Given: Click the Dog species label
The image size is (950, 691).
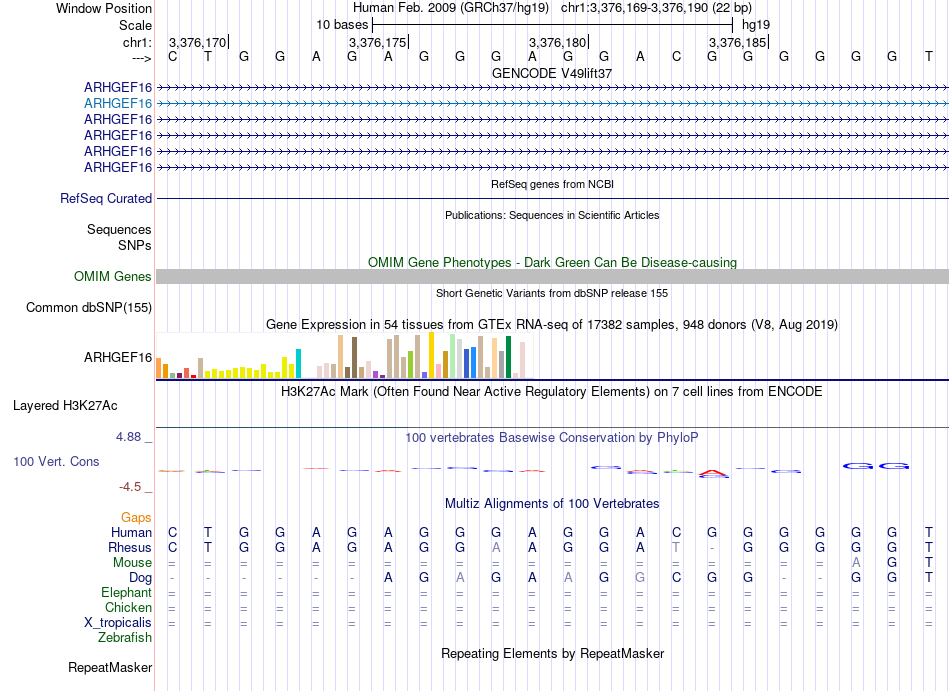Looking at the screenshot, I should [x=141, y=578].
